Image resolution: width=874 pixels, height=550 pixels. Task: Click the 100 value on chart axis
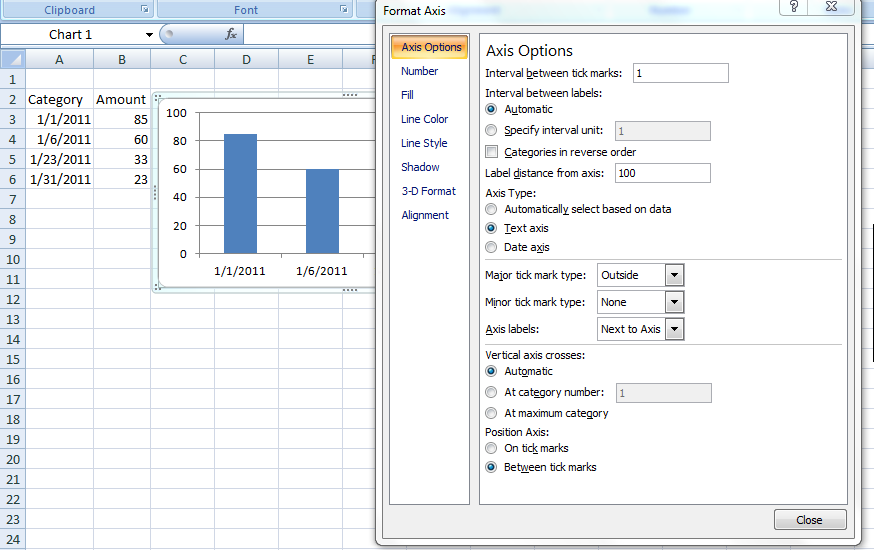[176, 113]
